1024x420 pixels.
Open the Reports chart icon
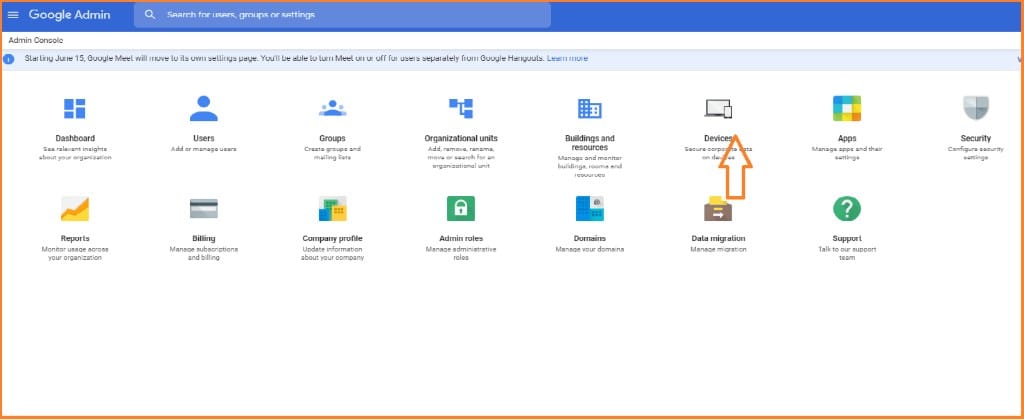coord(75,208)
